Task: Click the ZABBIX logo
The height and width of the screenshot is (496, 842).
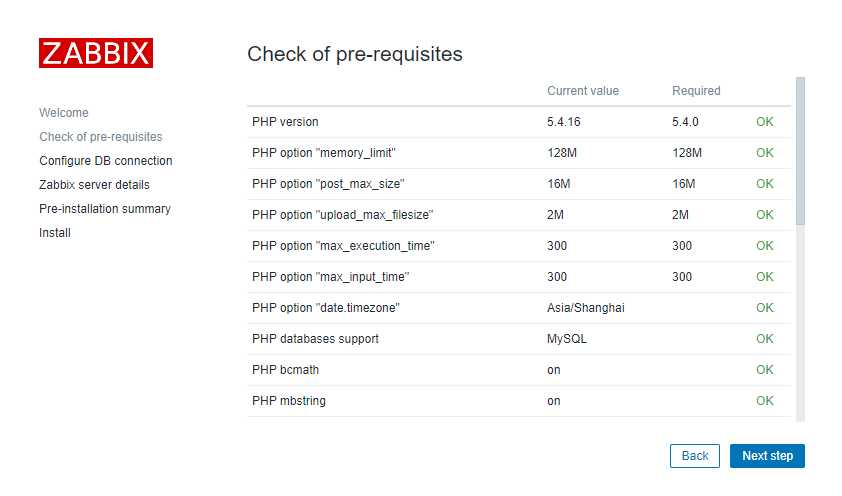Action: 96,53
